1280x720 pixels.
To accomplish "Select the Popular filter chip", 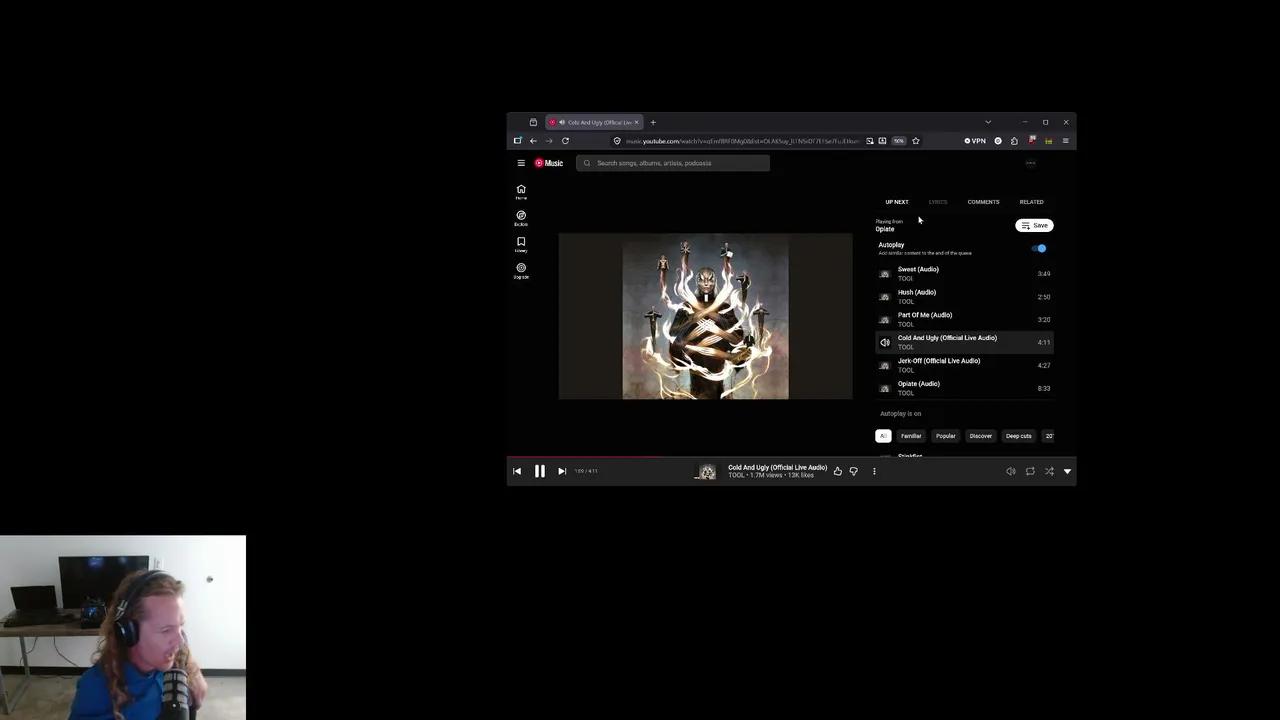I will pyautogui.click(x=946, y=436).
